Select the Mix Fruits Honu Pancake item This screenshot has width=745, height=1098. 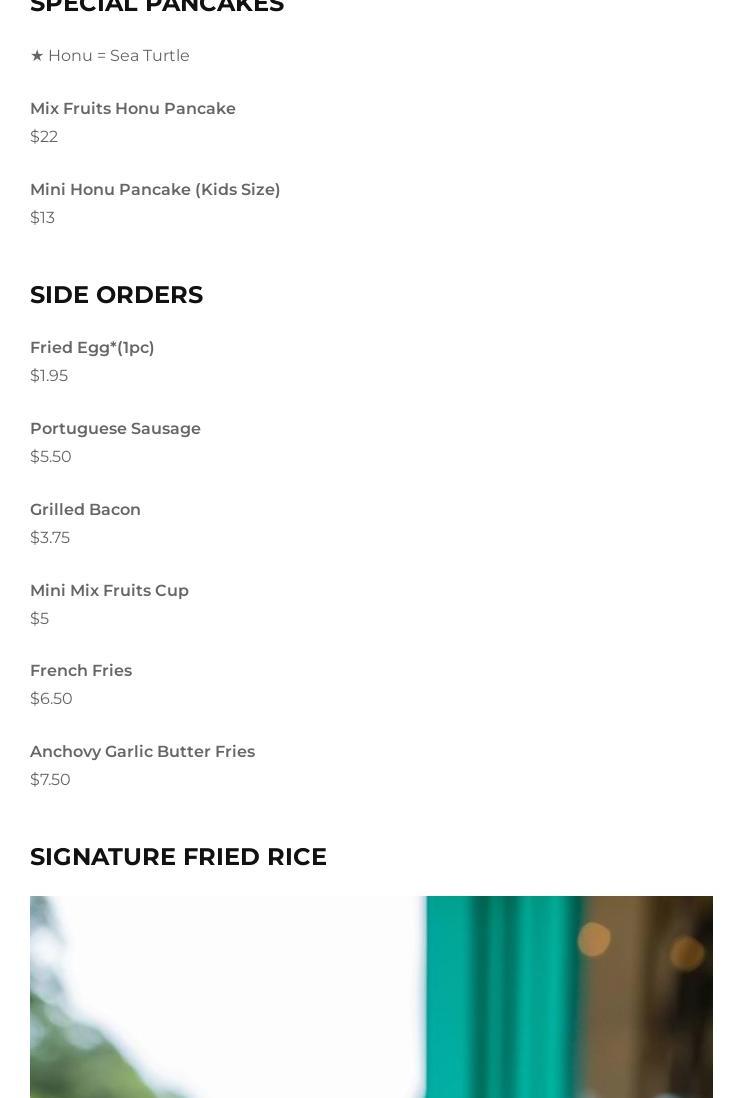(133, 109)
